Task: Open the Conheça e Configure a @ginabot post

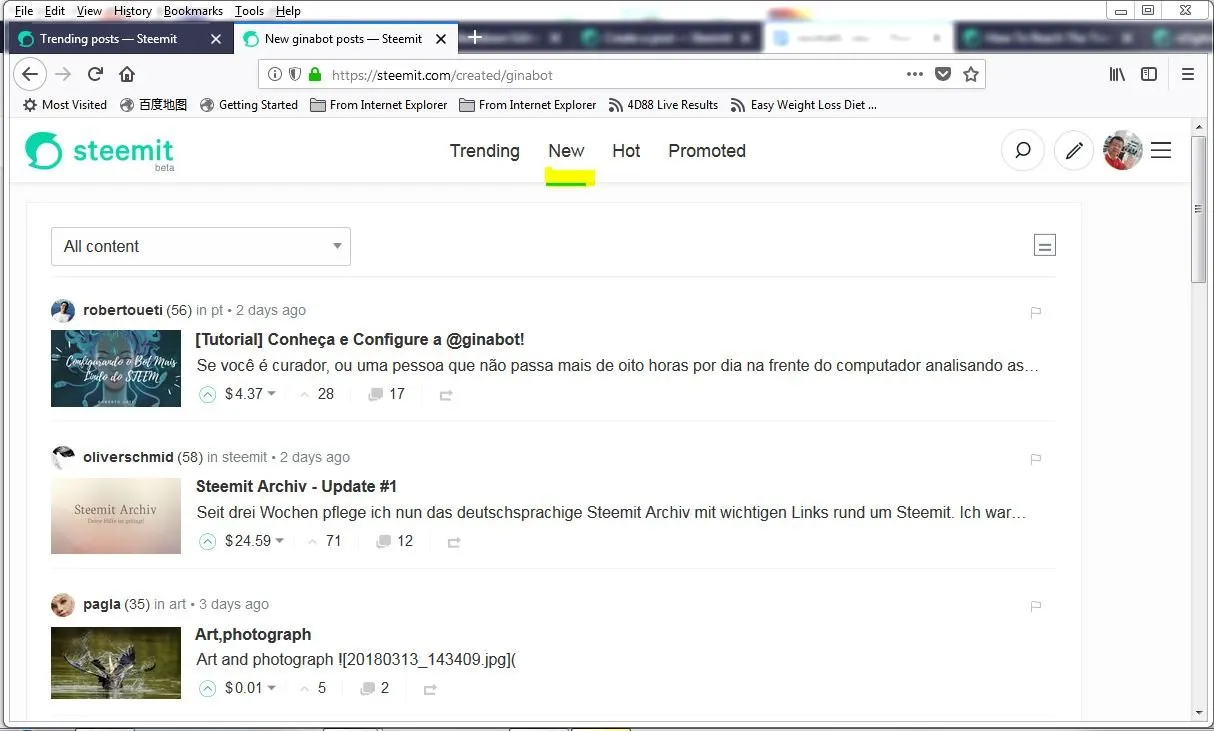Action: [360, 339]
